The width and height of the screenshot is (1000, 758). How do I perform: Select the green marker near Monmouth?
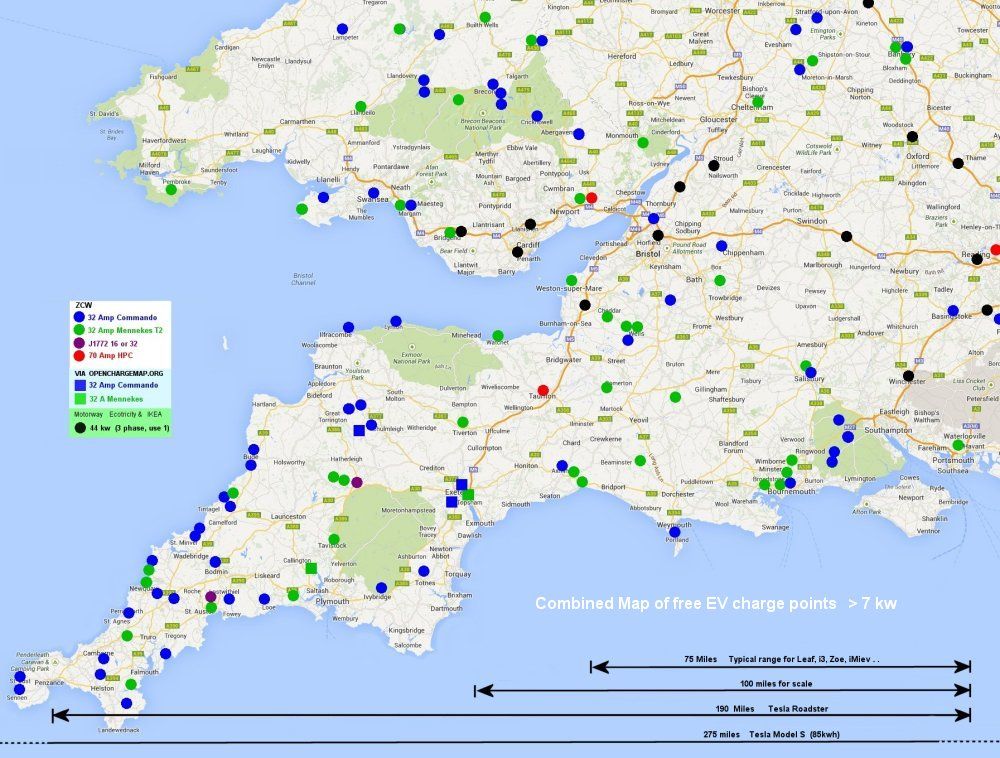(643, 143)
